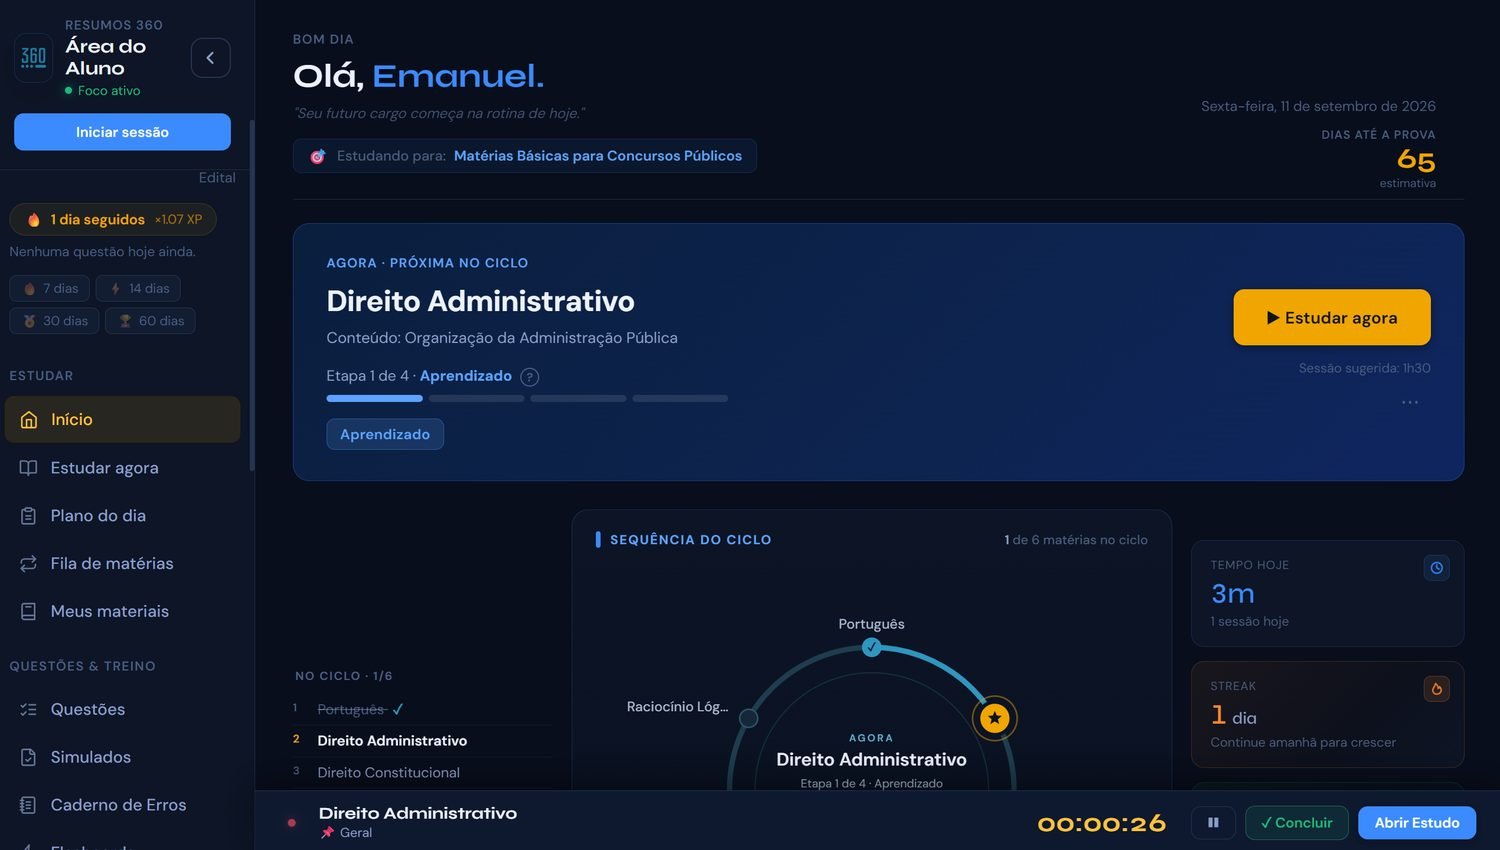Viewport: 1500px width, 850px height.
Task: Select the 7 dias streak badge
Action: coord(50,288)
